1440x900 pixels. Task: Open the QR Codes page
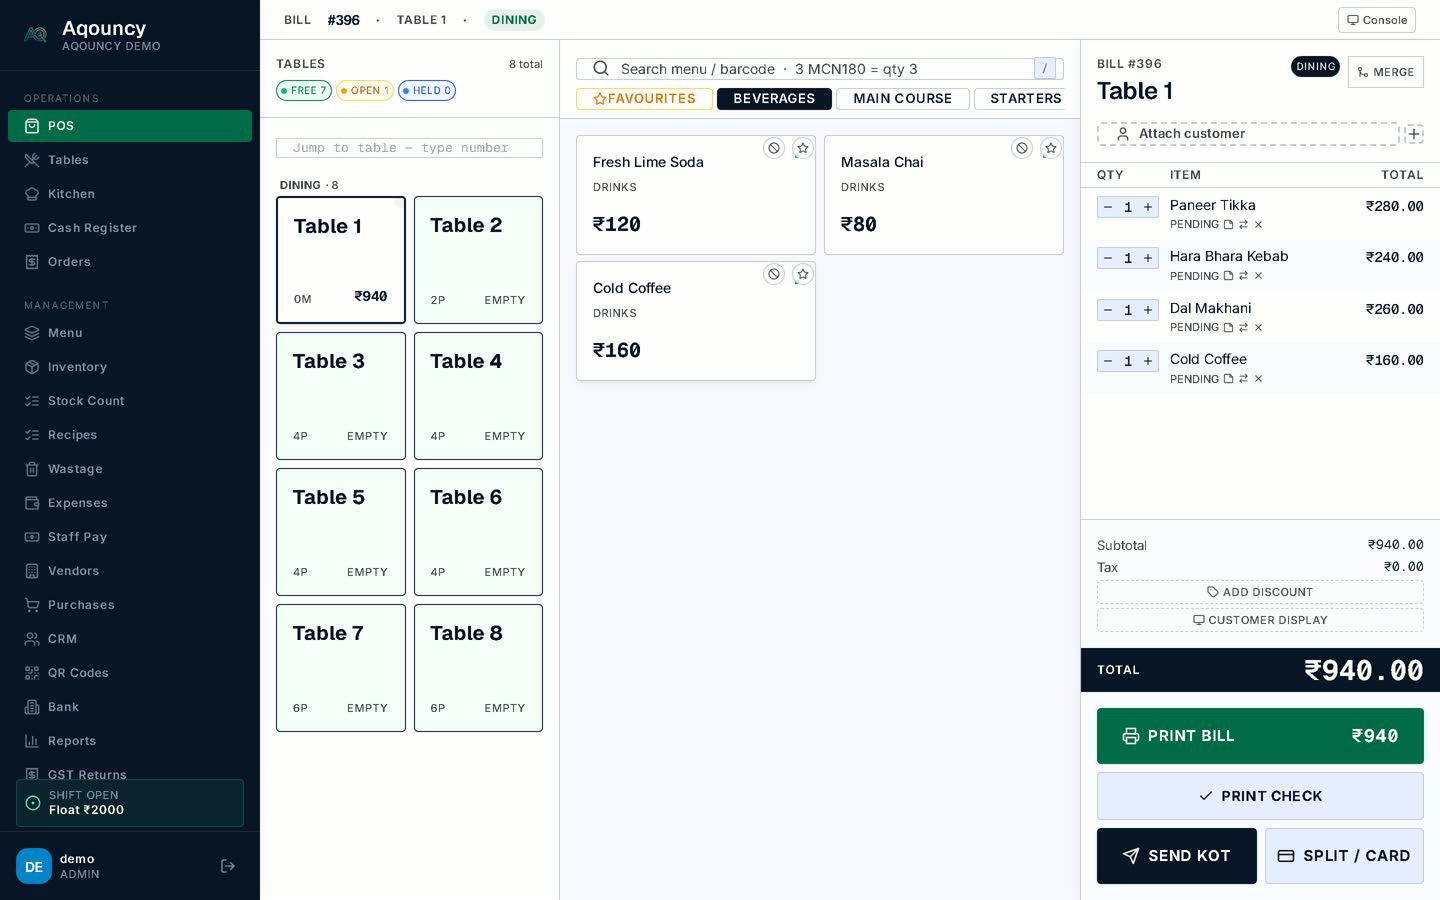tap(130, 673)
